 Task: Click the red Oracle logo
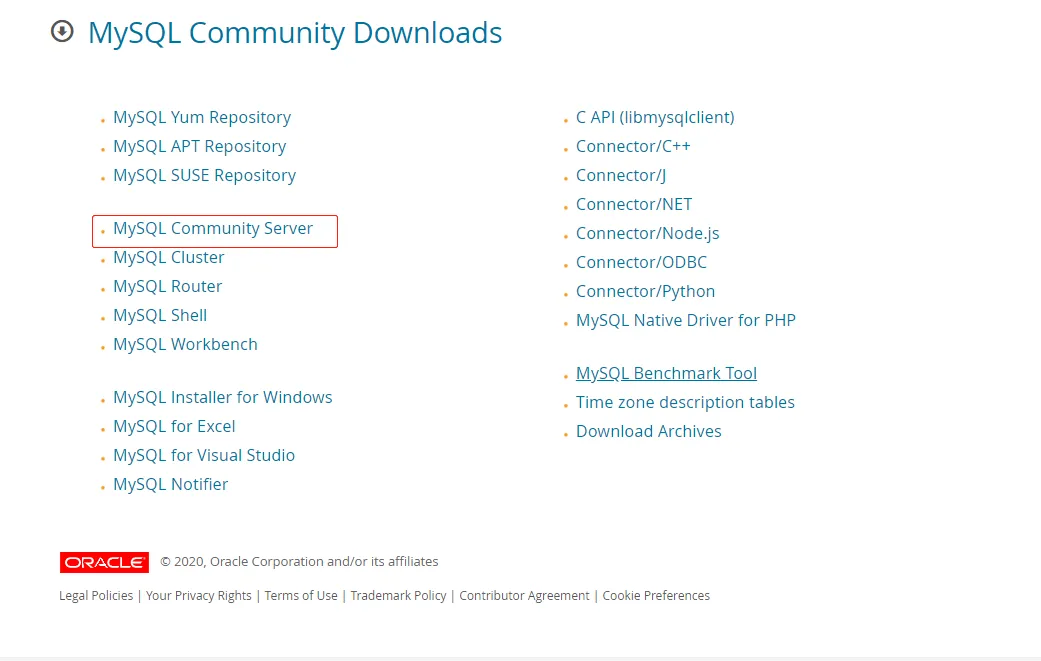104,563
